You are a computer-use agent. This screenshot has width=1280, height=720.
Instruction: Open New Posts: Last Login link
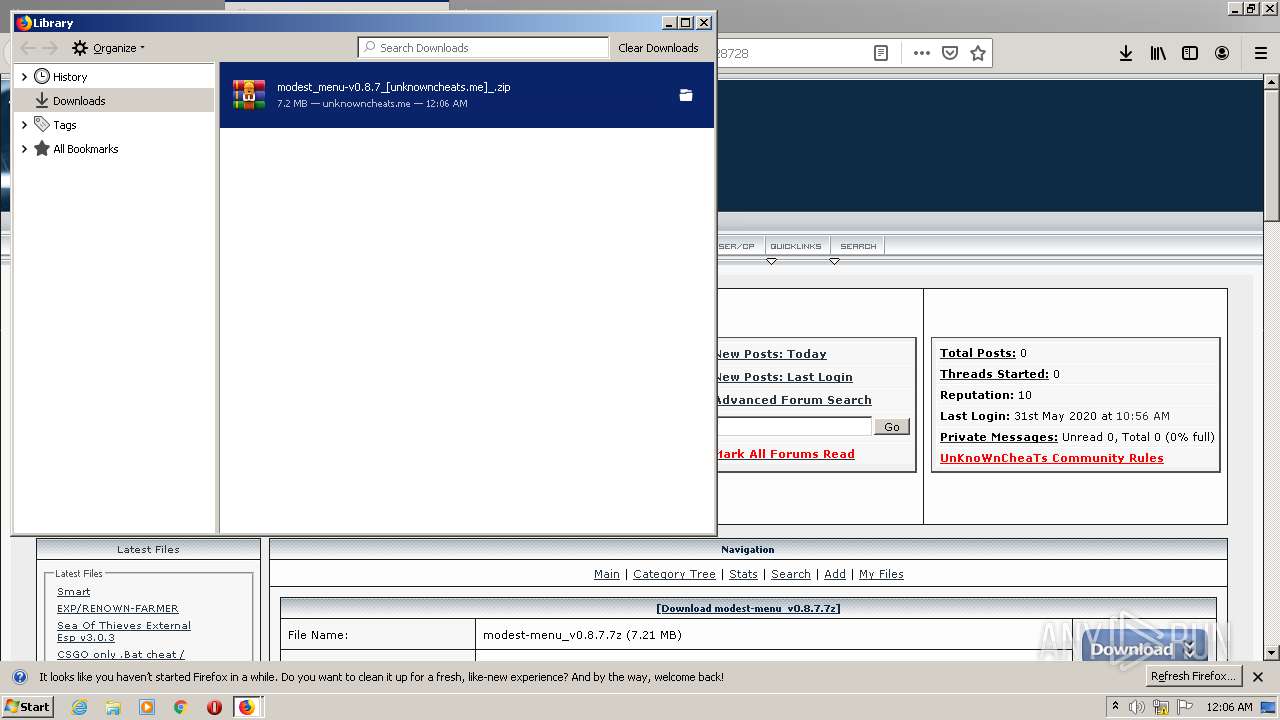[784, 377]
